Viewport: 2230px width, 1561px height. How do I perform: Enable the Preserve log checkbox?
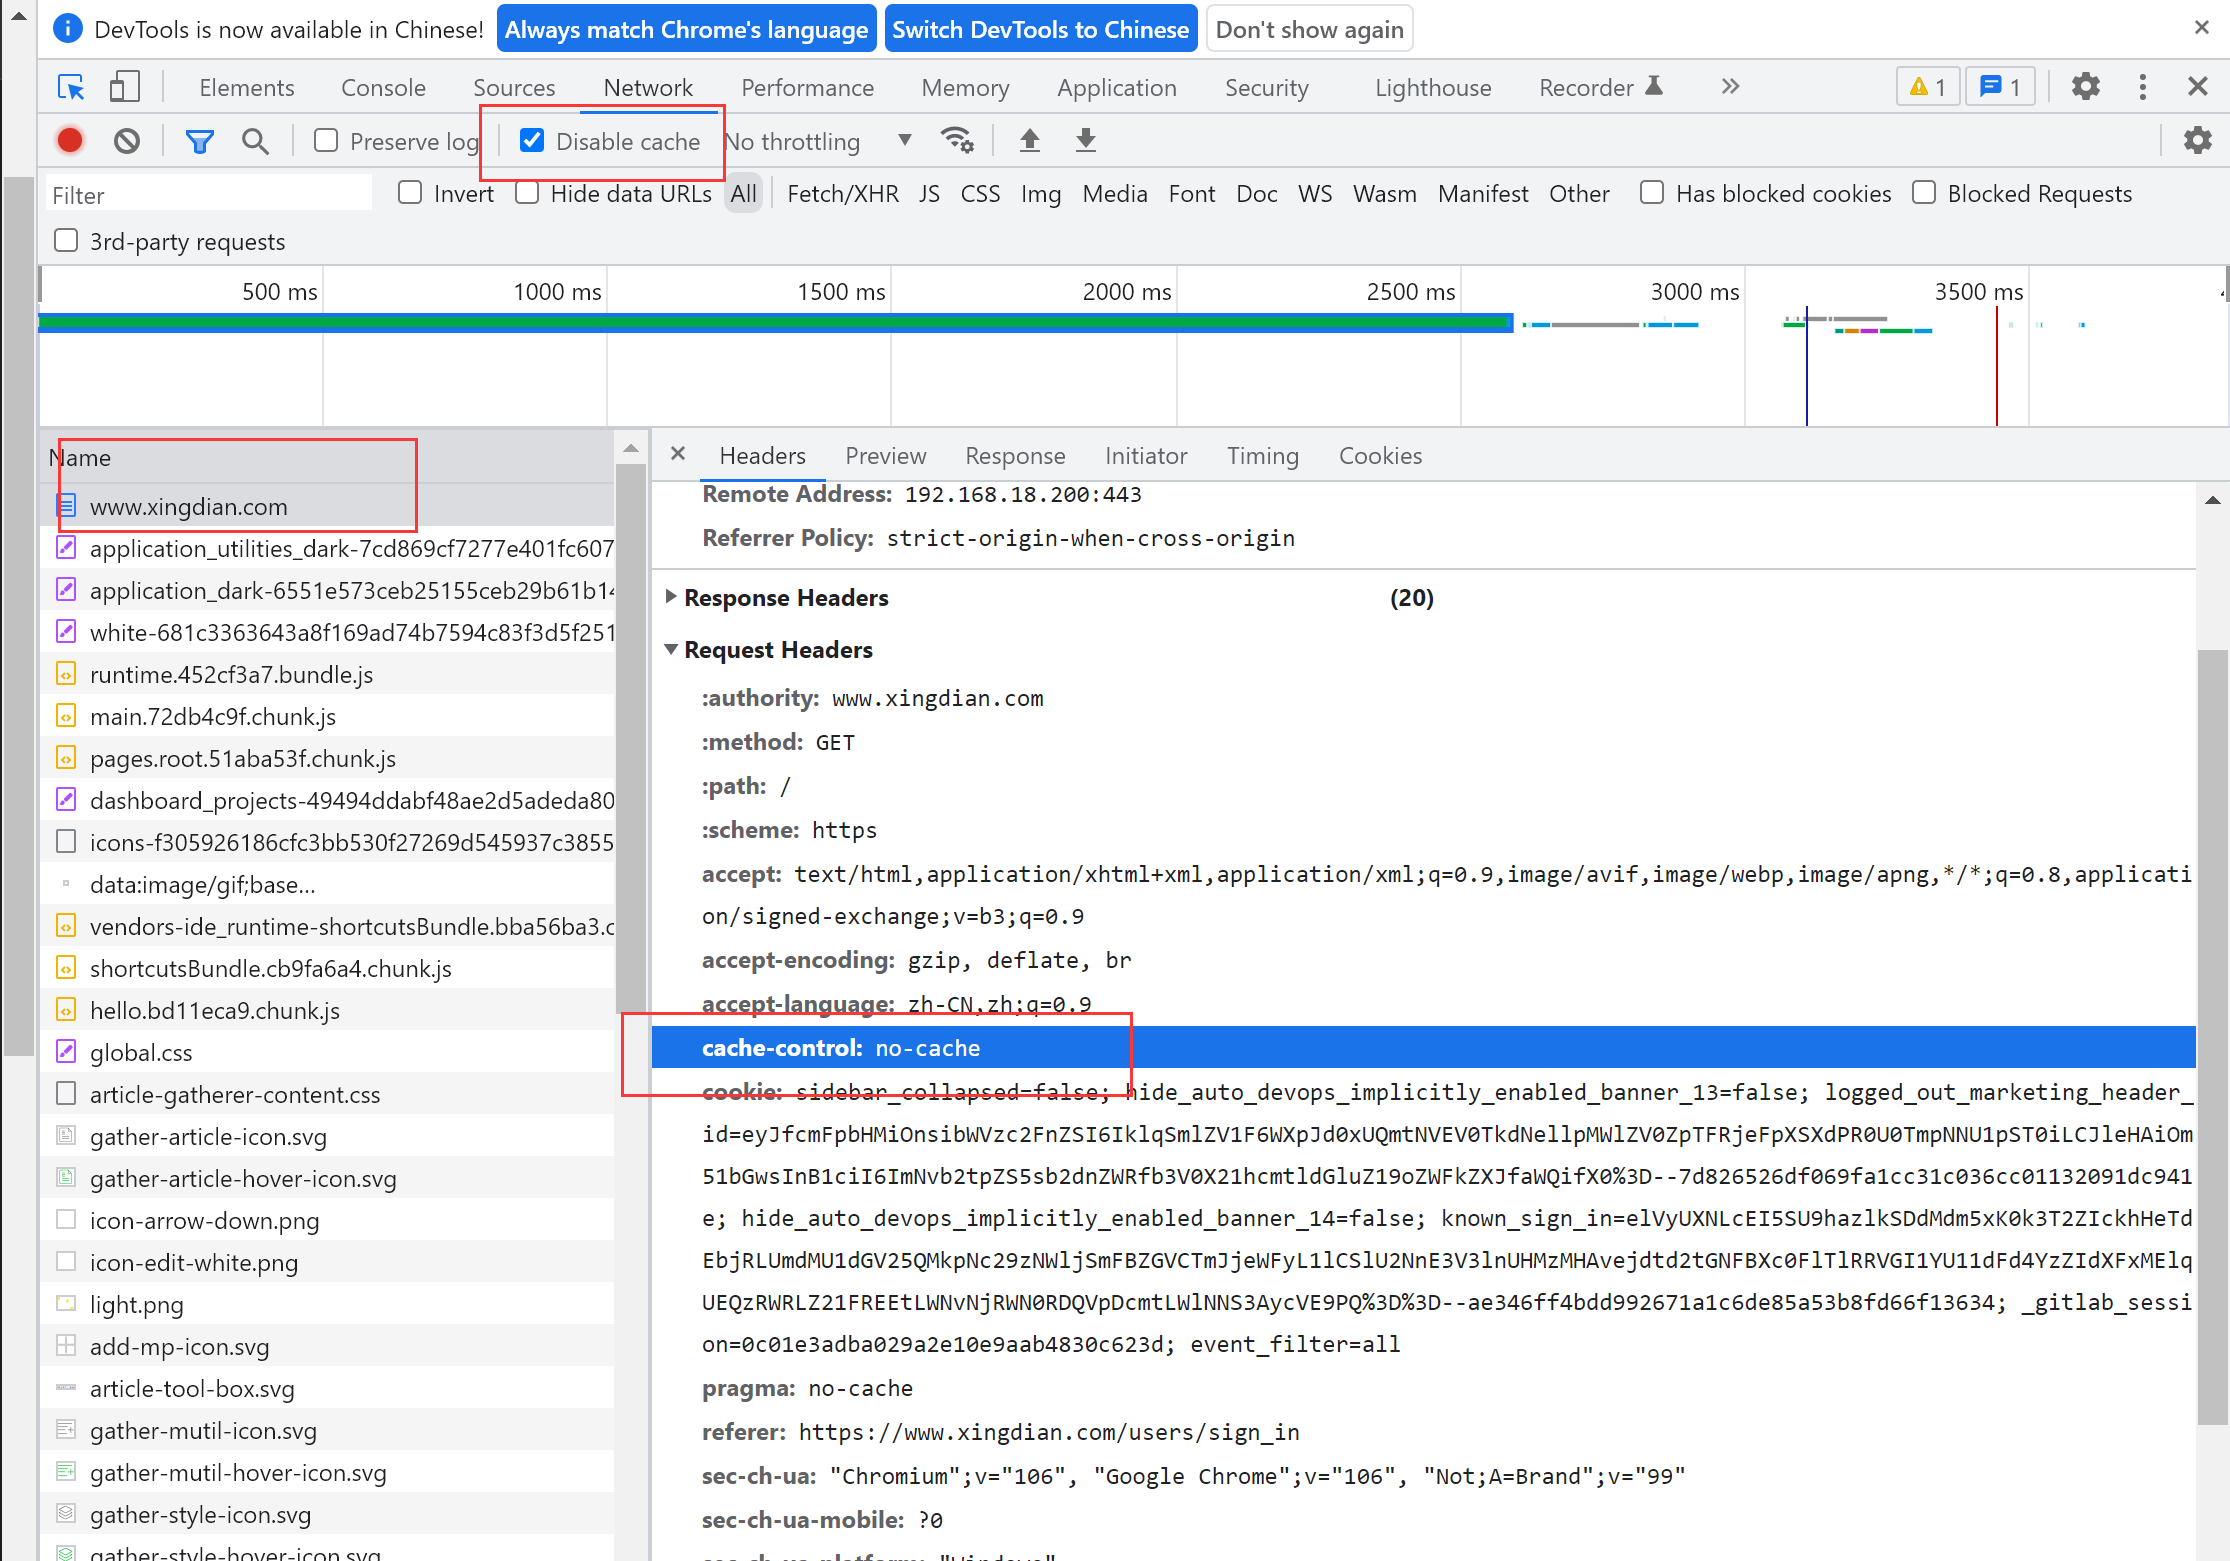point(326,141)
